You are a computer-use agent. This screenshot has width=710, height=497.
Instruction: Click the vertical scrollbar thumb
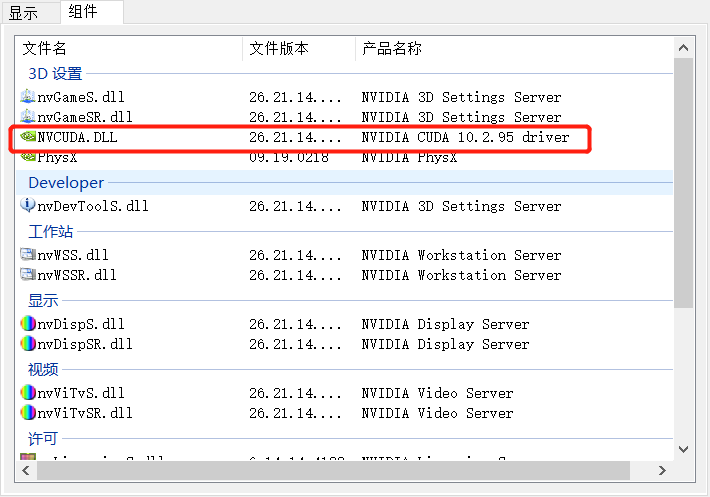[x=684, y=183]
